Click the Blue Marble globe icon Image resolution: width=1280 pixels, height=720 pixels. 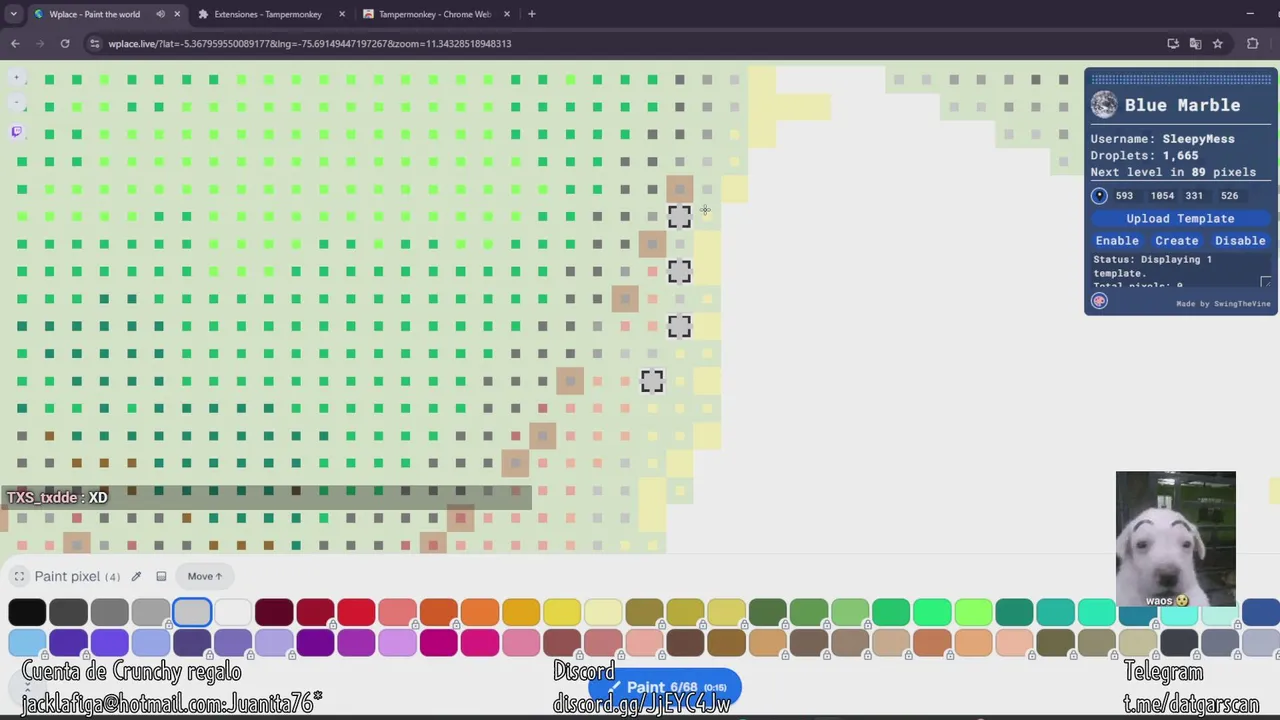pyautogui.click(x=1104, y=105)
